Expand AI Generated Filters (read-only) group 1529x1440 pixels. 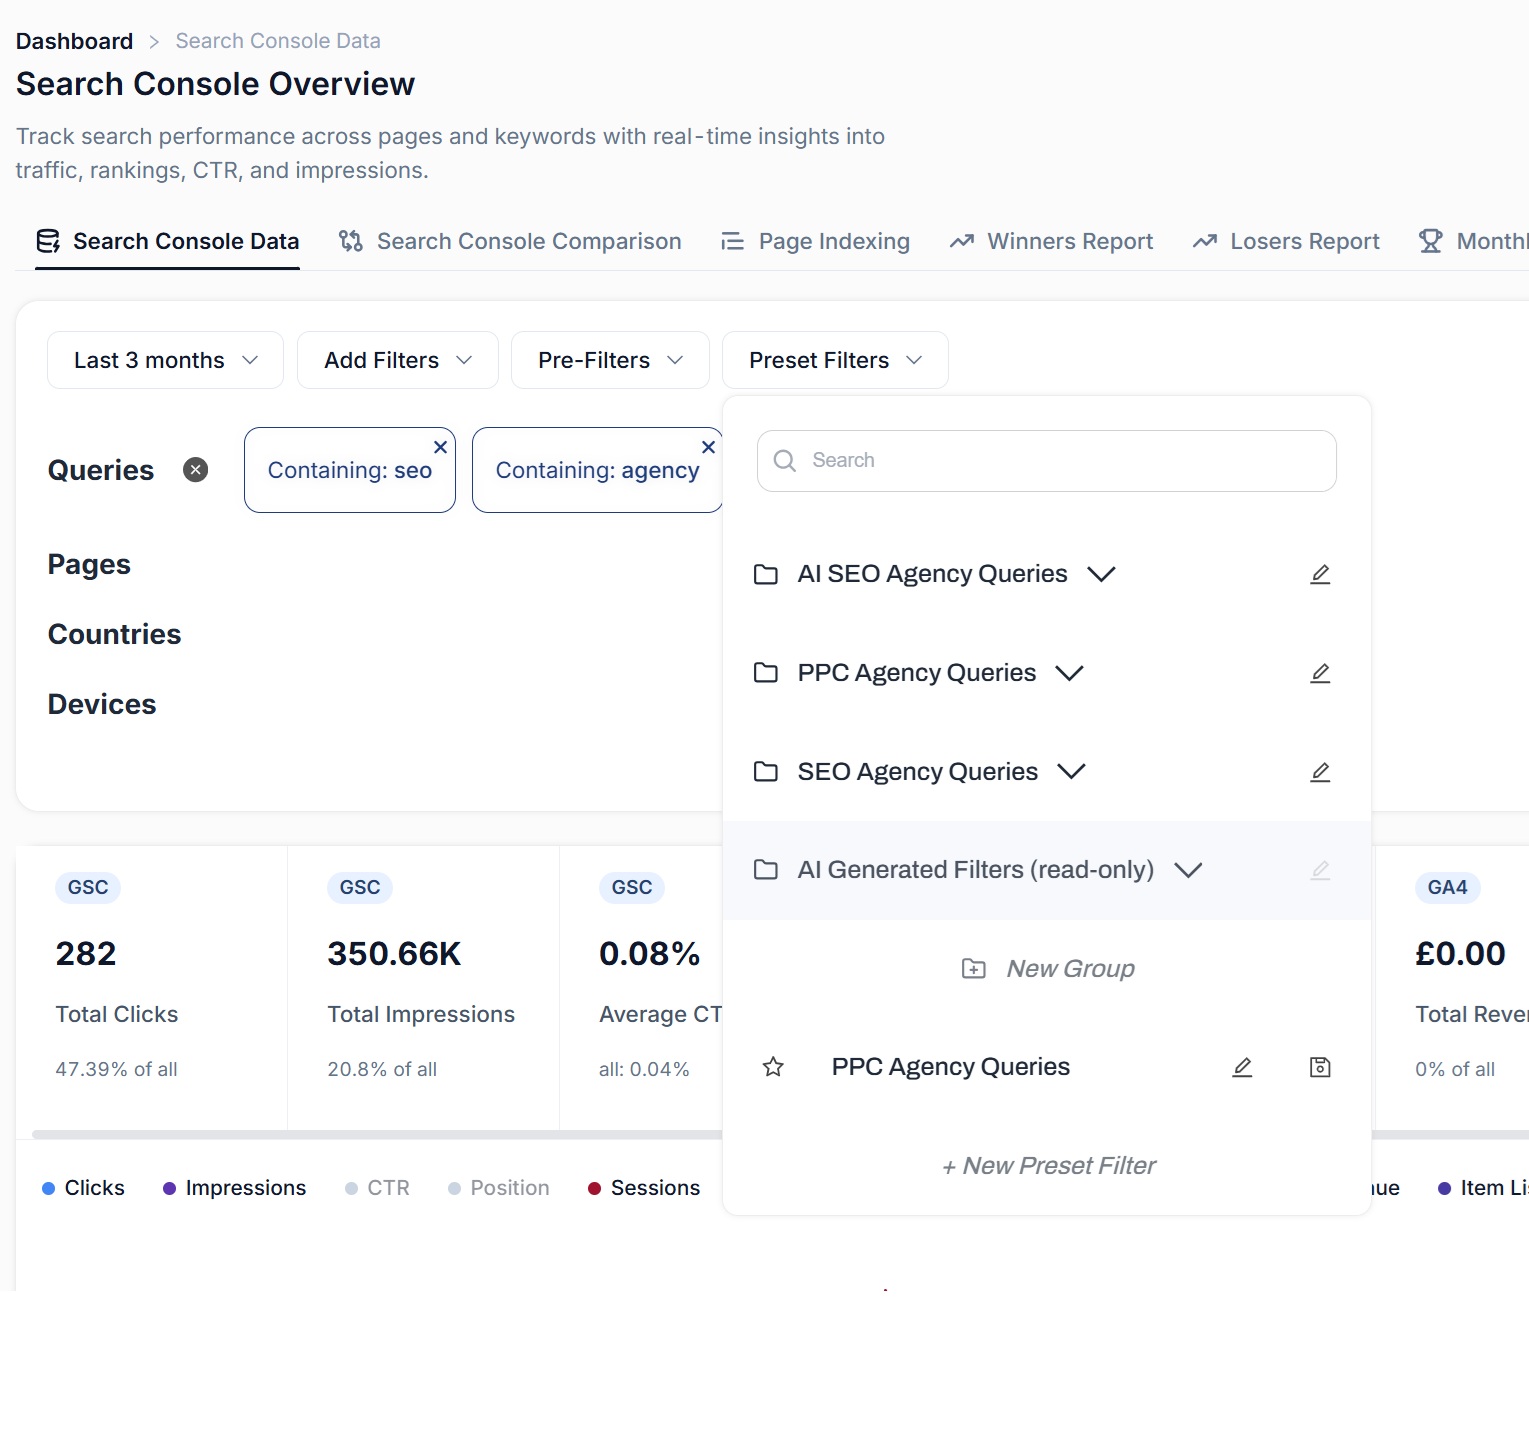[x=1188, y=870]
